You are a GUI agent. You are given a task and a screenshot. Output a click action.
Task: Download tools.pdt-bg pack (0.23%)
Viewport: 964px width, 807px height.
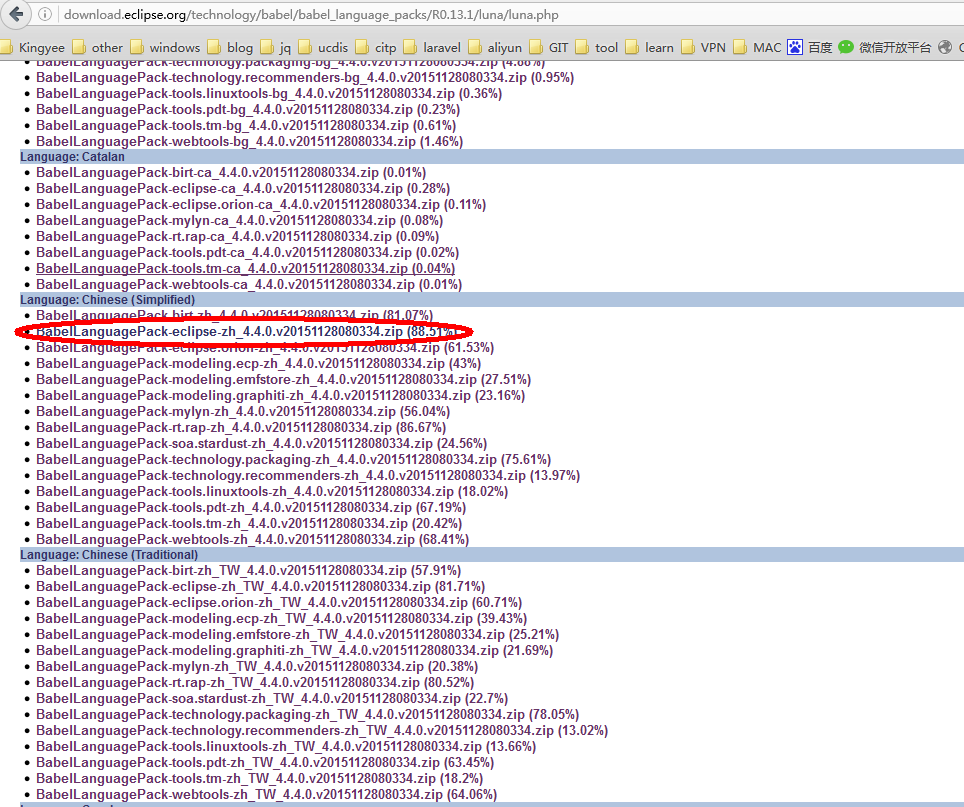[x=248, y=109]
